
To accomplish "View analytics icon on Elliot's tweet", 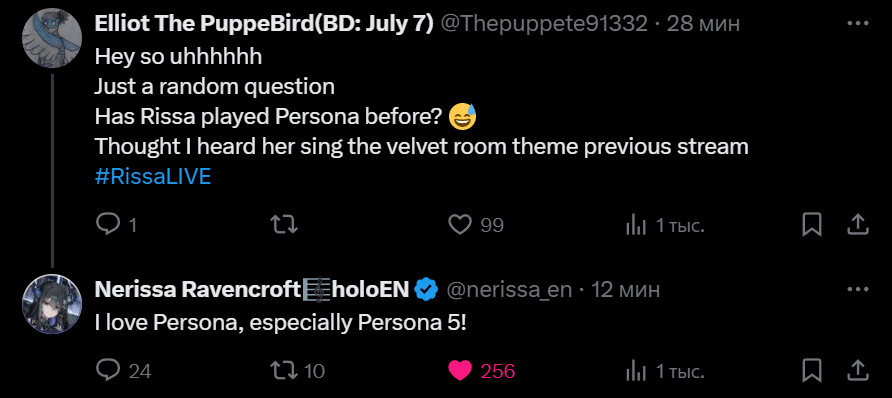I will (636, 226).
